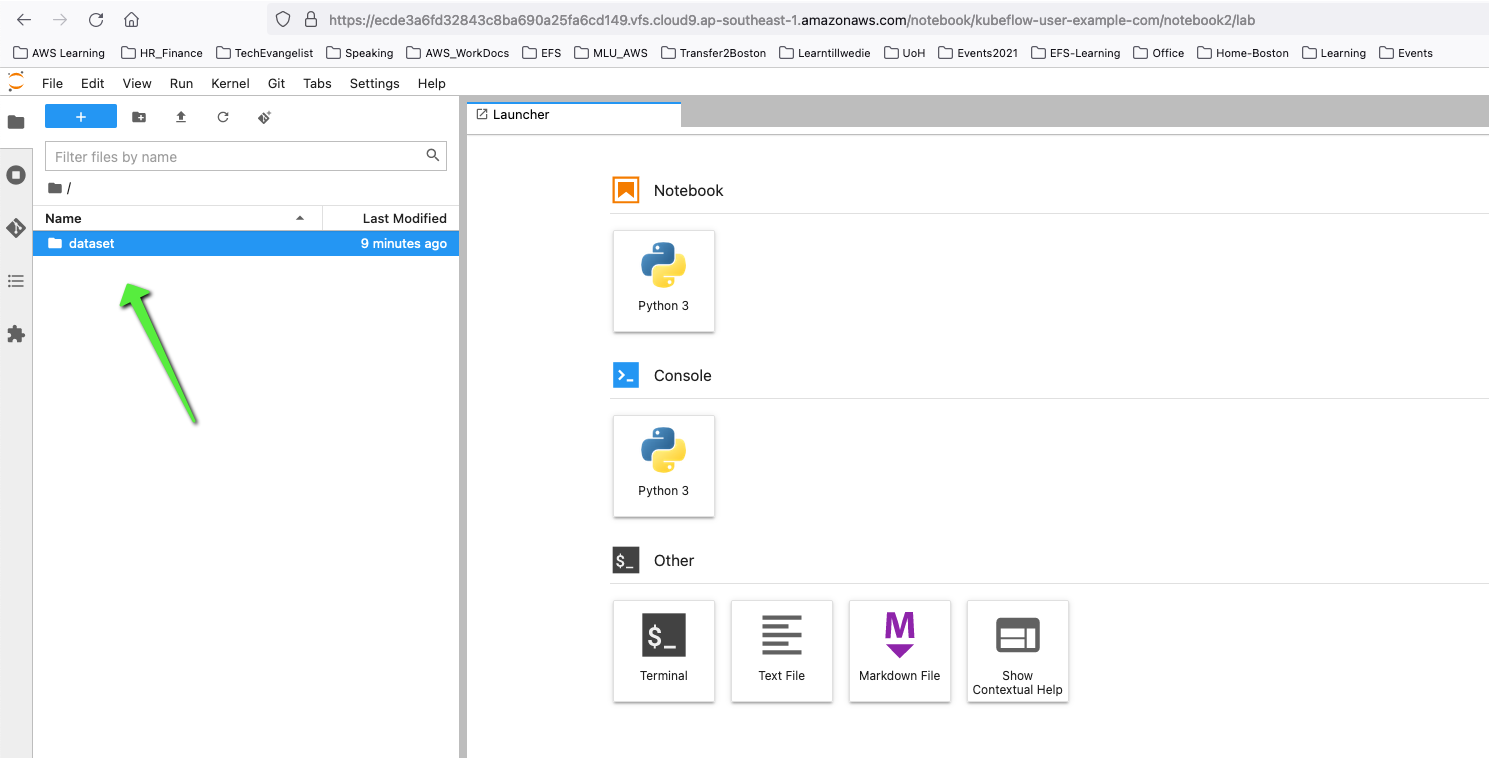Click the root folder breadcrumb icon
The image size is (1489, 758).
pyautogui.click(x=55, y=188)
